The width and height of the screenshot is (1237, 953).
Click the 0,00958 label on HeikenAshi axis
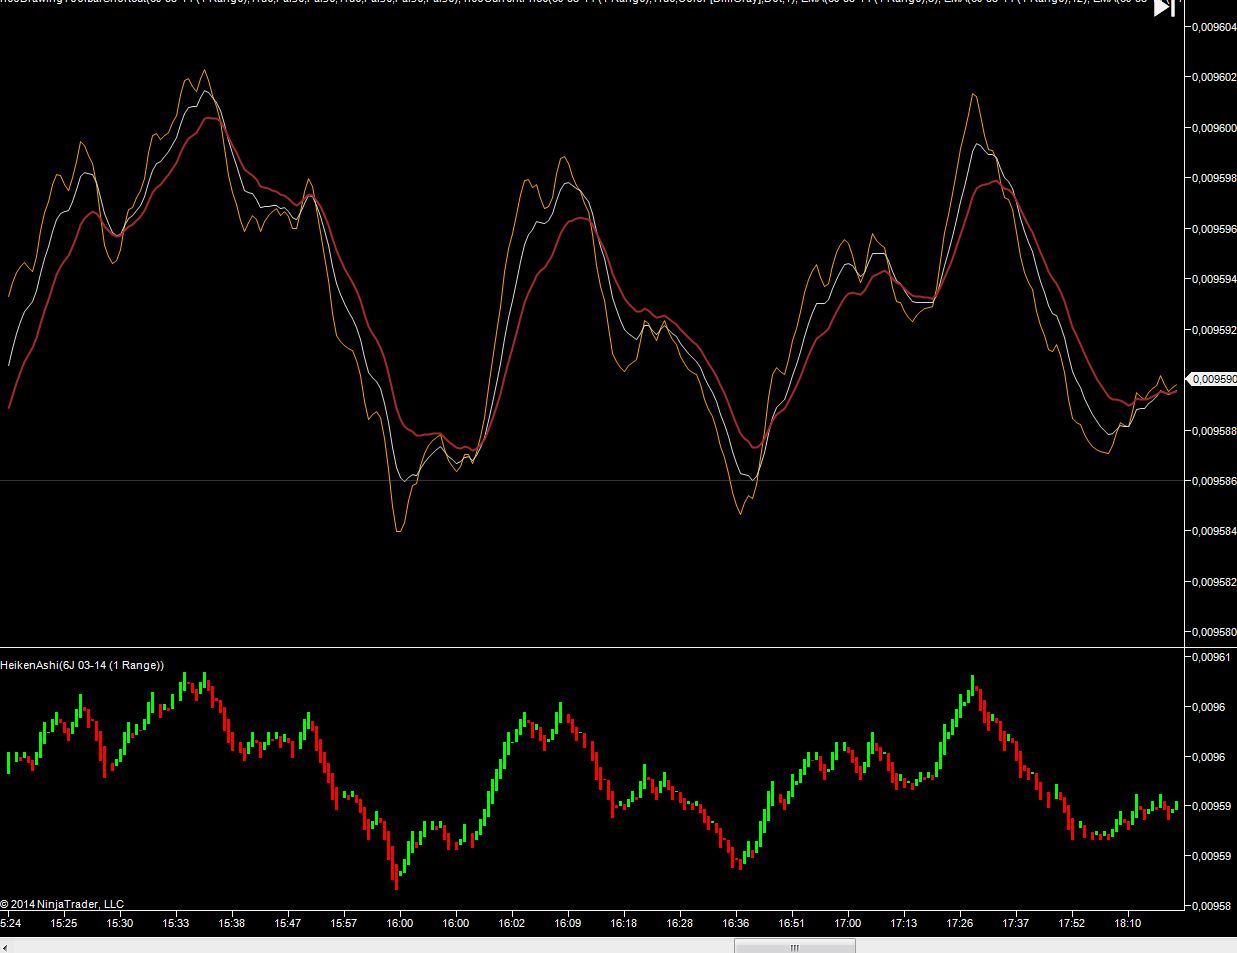[1211, 906]
